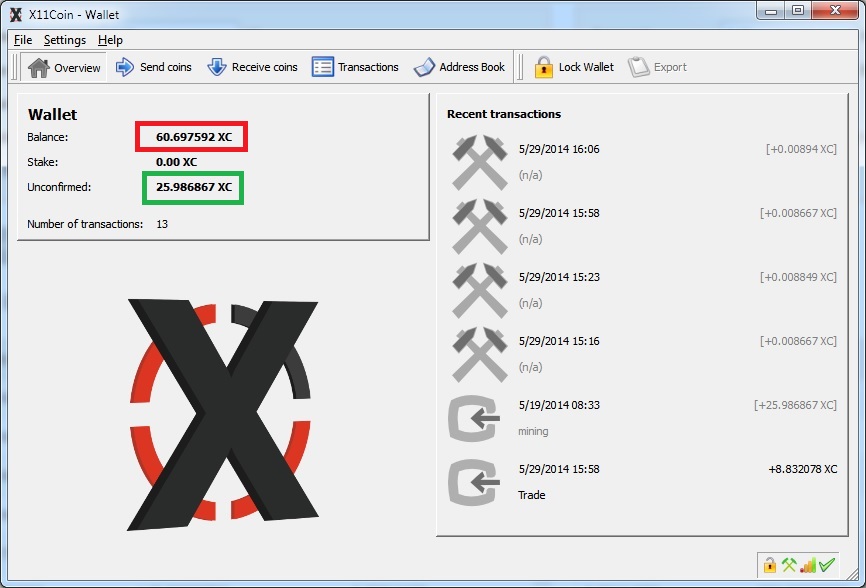Select the 5/19/2014 08:33 transaction date

559,405
